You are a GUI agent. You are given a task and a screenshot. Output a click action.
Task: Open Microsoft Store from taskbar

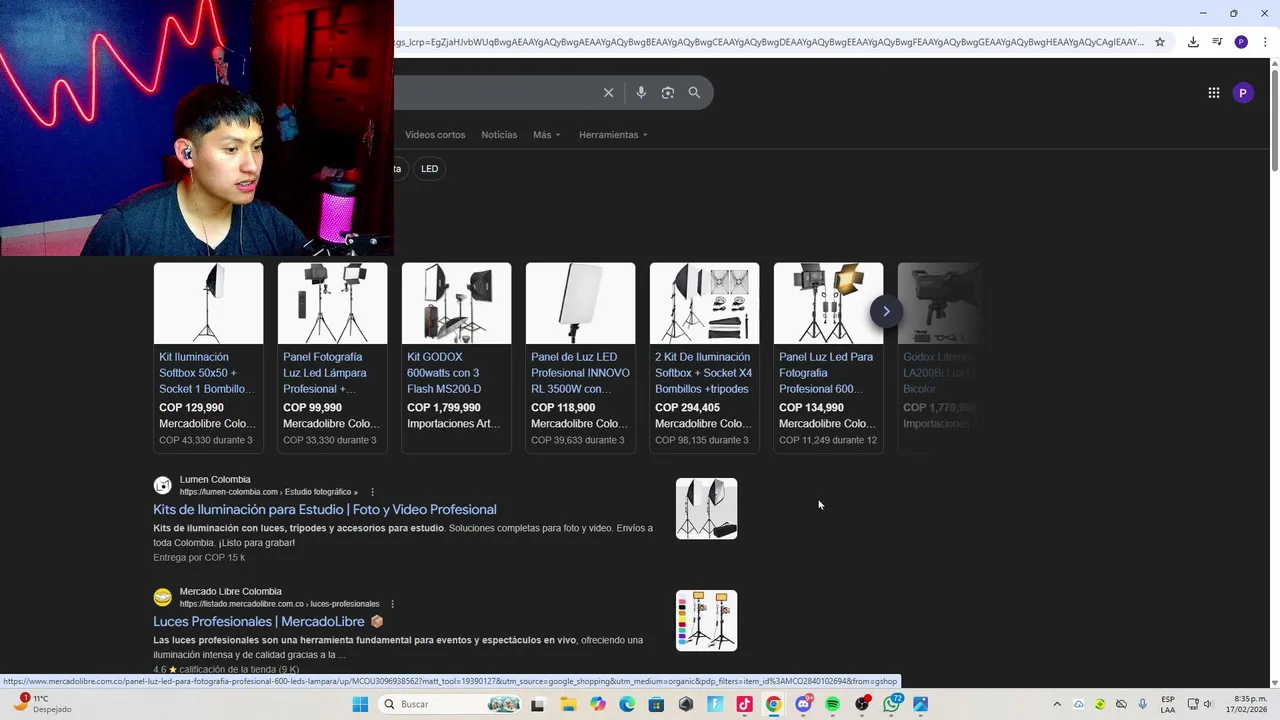[x=656, y=704]
